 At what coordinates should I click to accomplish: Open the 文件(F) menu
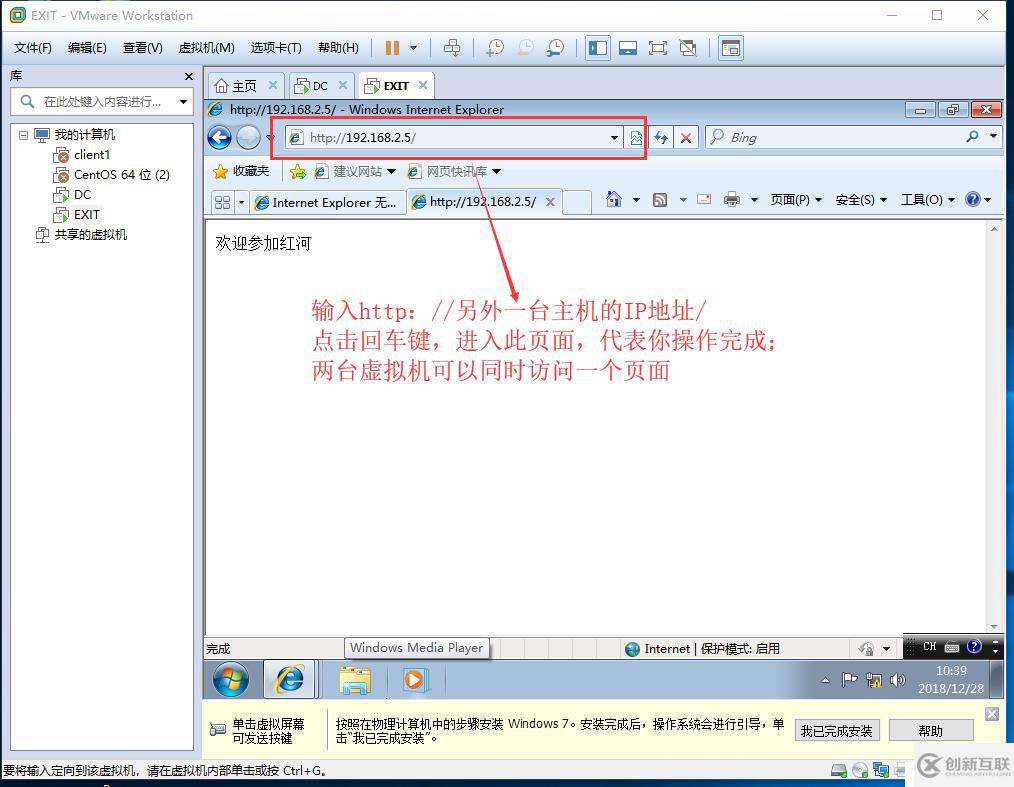(x=32, y=48)
